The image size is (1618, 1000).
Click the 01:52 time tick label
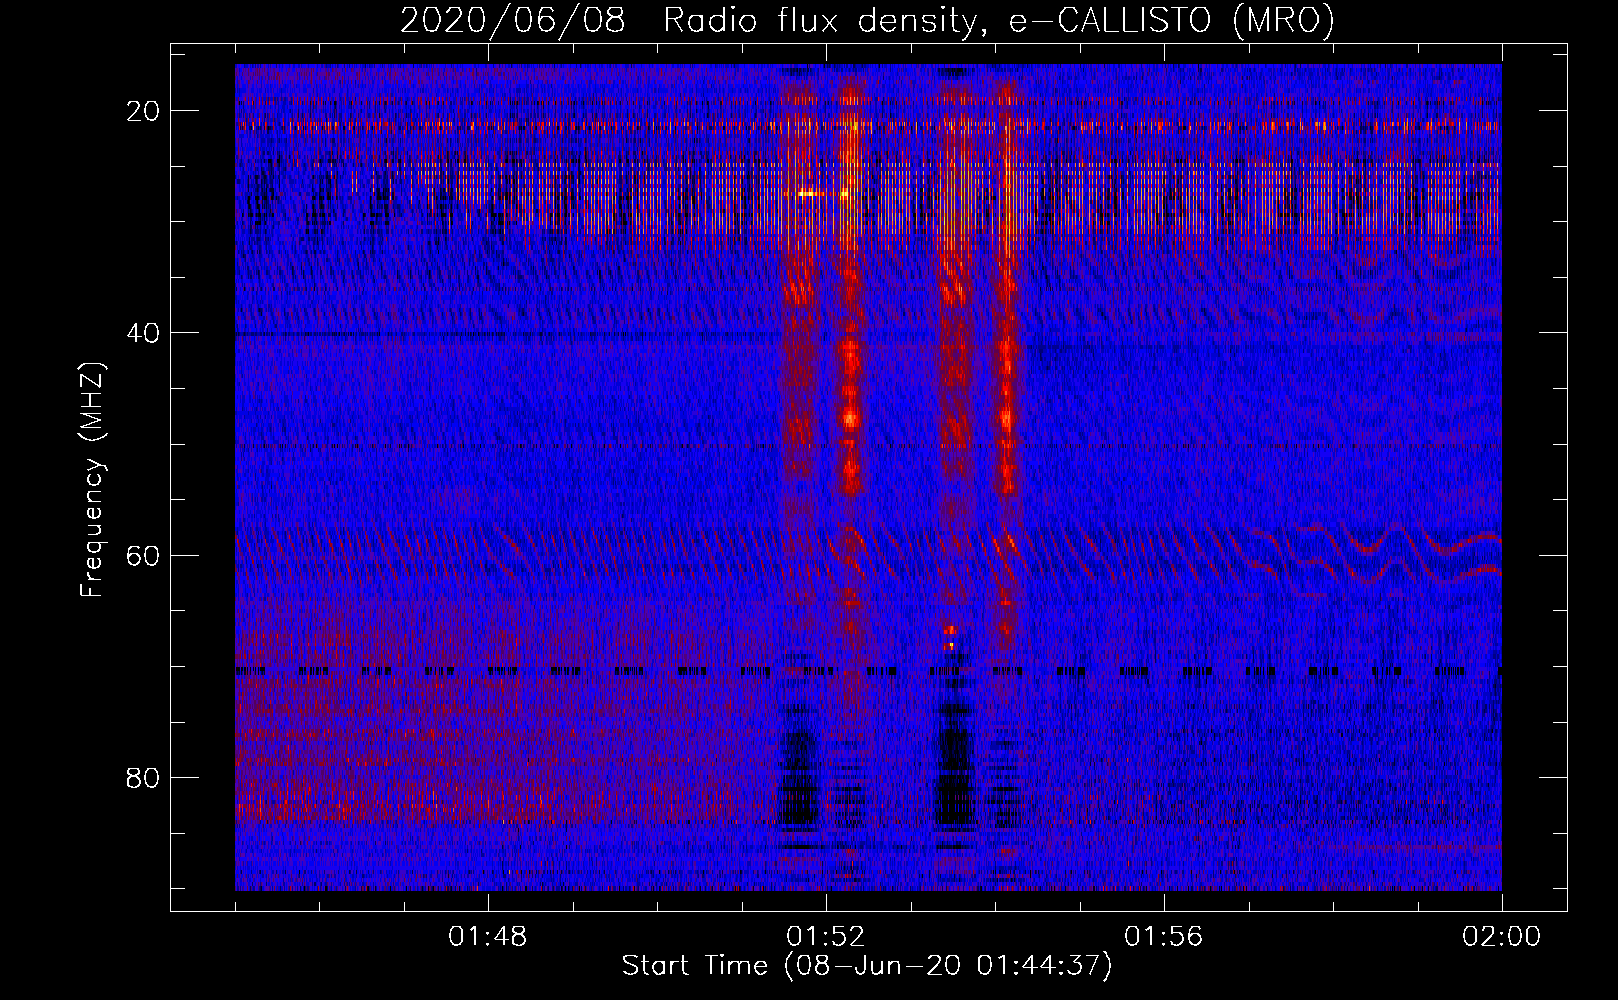click(x=826, y=937)
